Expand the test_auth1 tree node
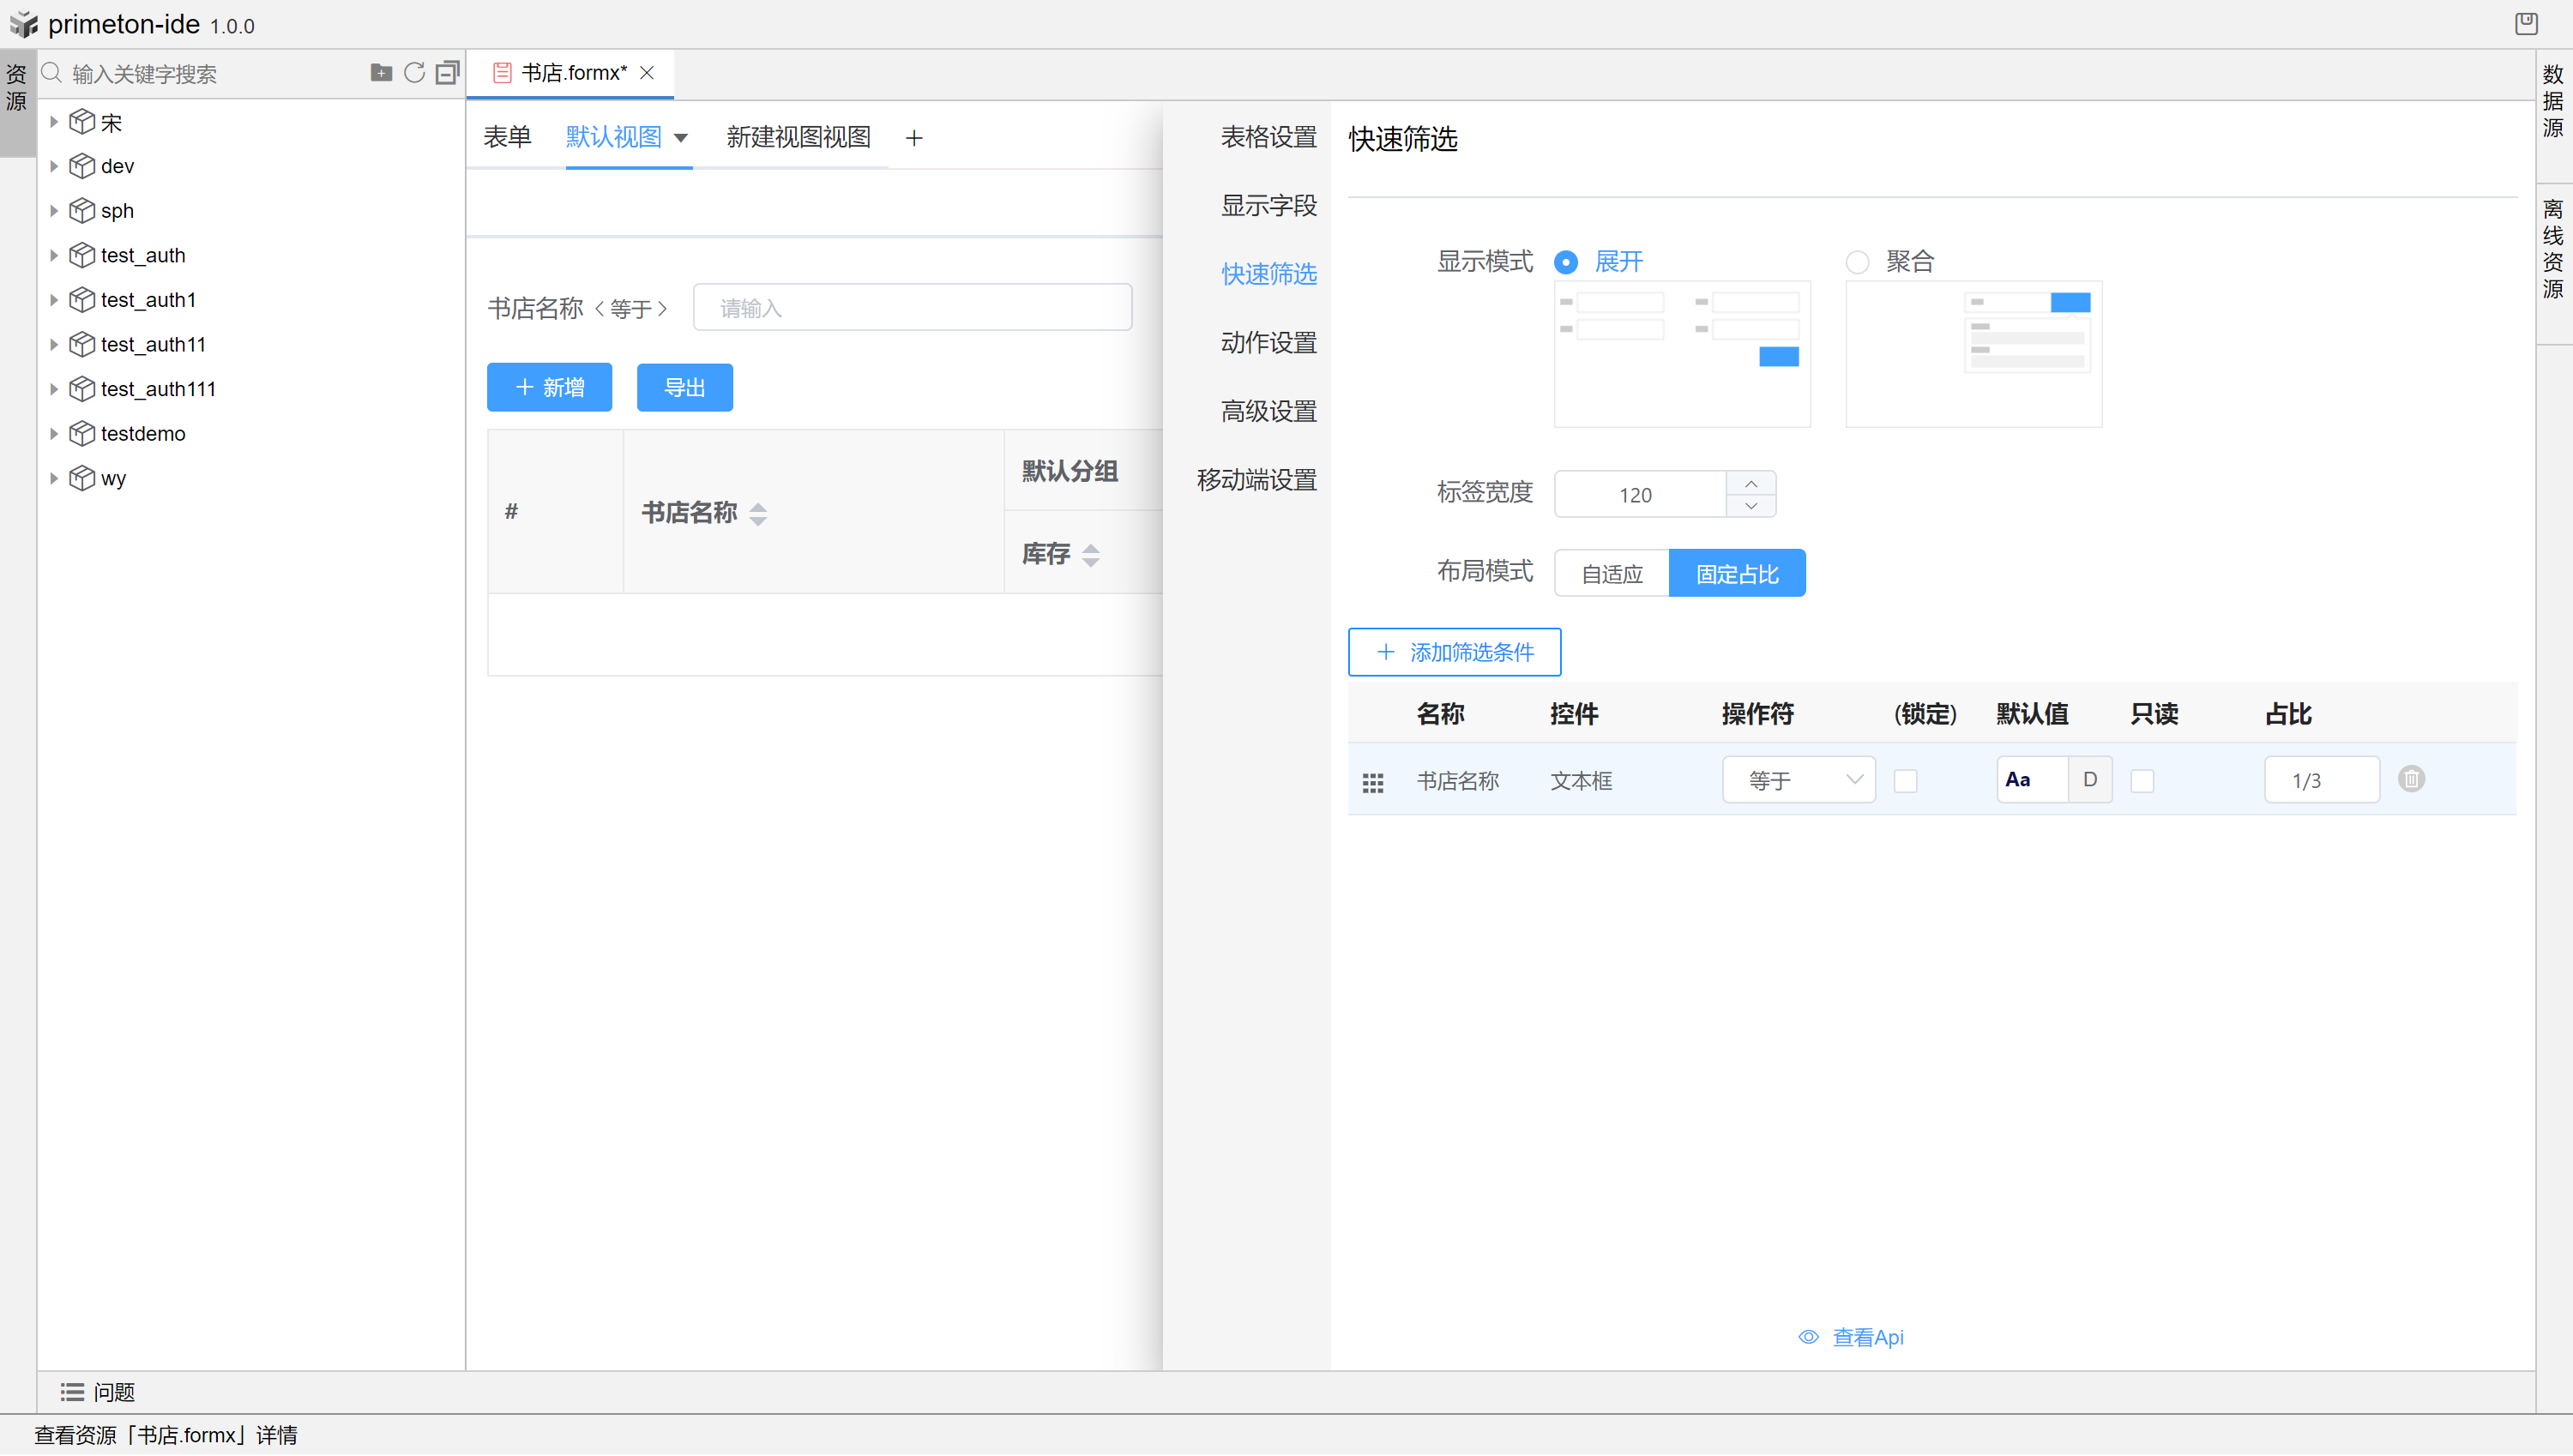Image resolution: width=2573 pixels, height=1456 pixels. click(x=54, y=299)
